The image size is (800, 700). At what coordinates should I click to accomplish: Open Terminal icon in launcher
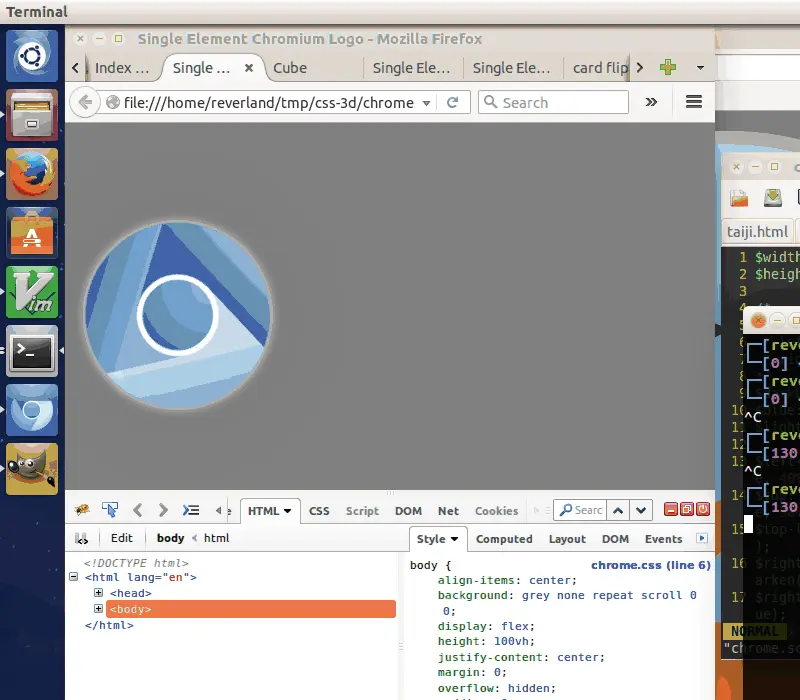pyautogui.click(x=32, y=351)
